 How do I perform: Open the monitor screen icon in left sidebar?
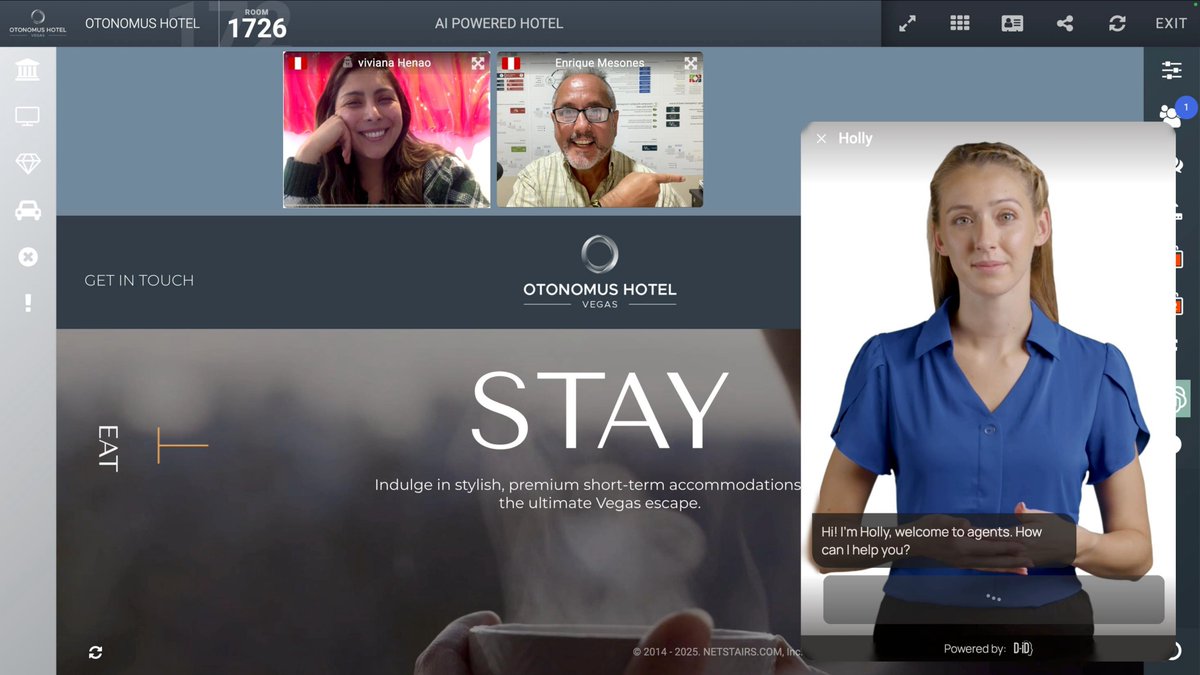coord(28,117)
